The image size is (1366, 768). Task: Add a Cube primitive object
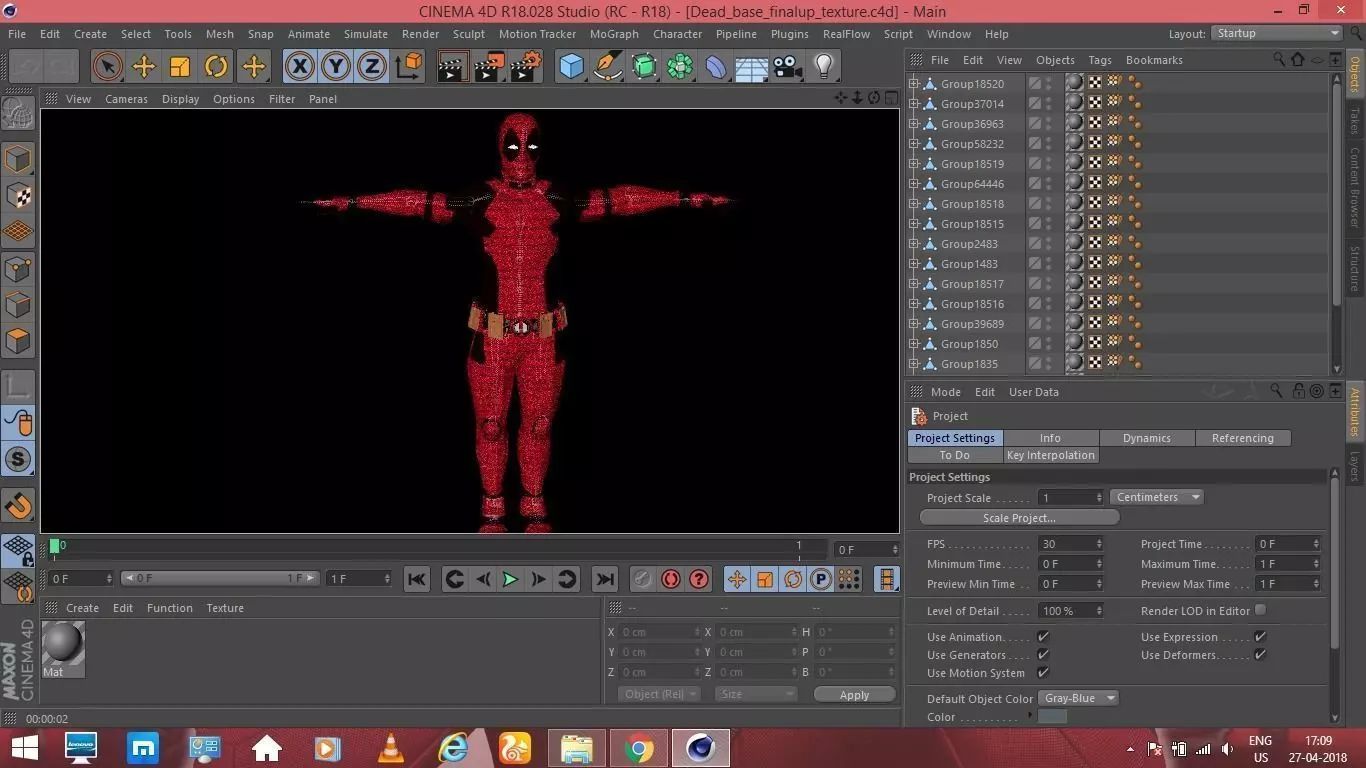click(x=571, y=67)
